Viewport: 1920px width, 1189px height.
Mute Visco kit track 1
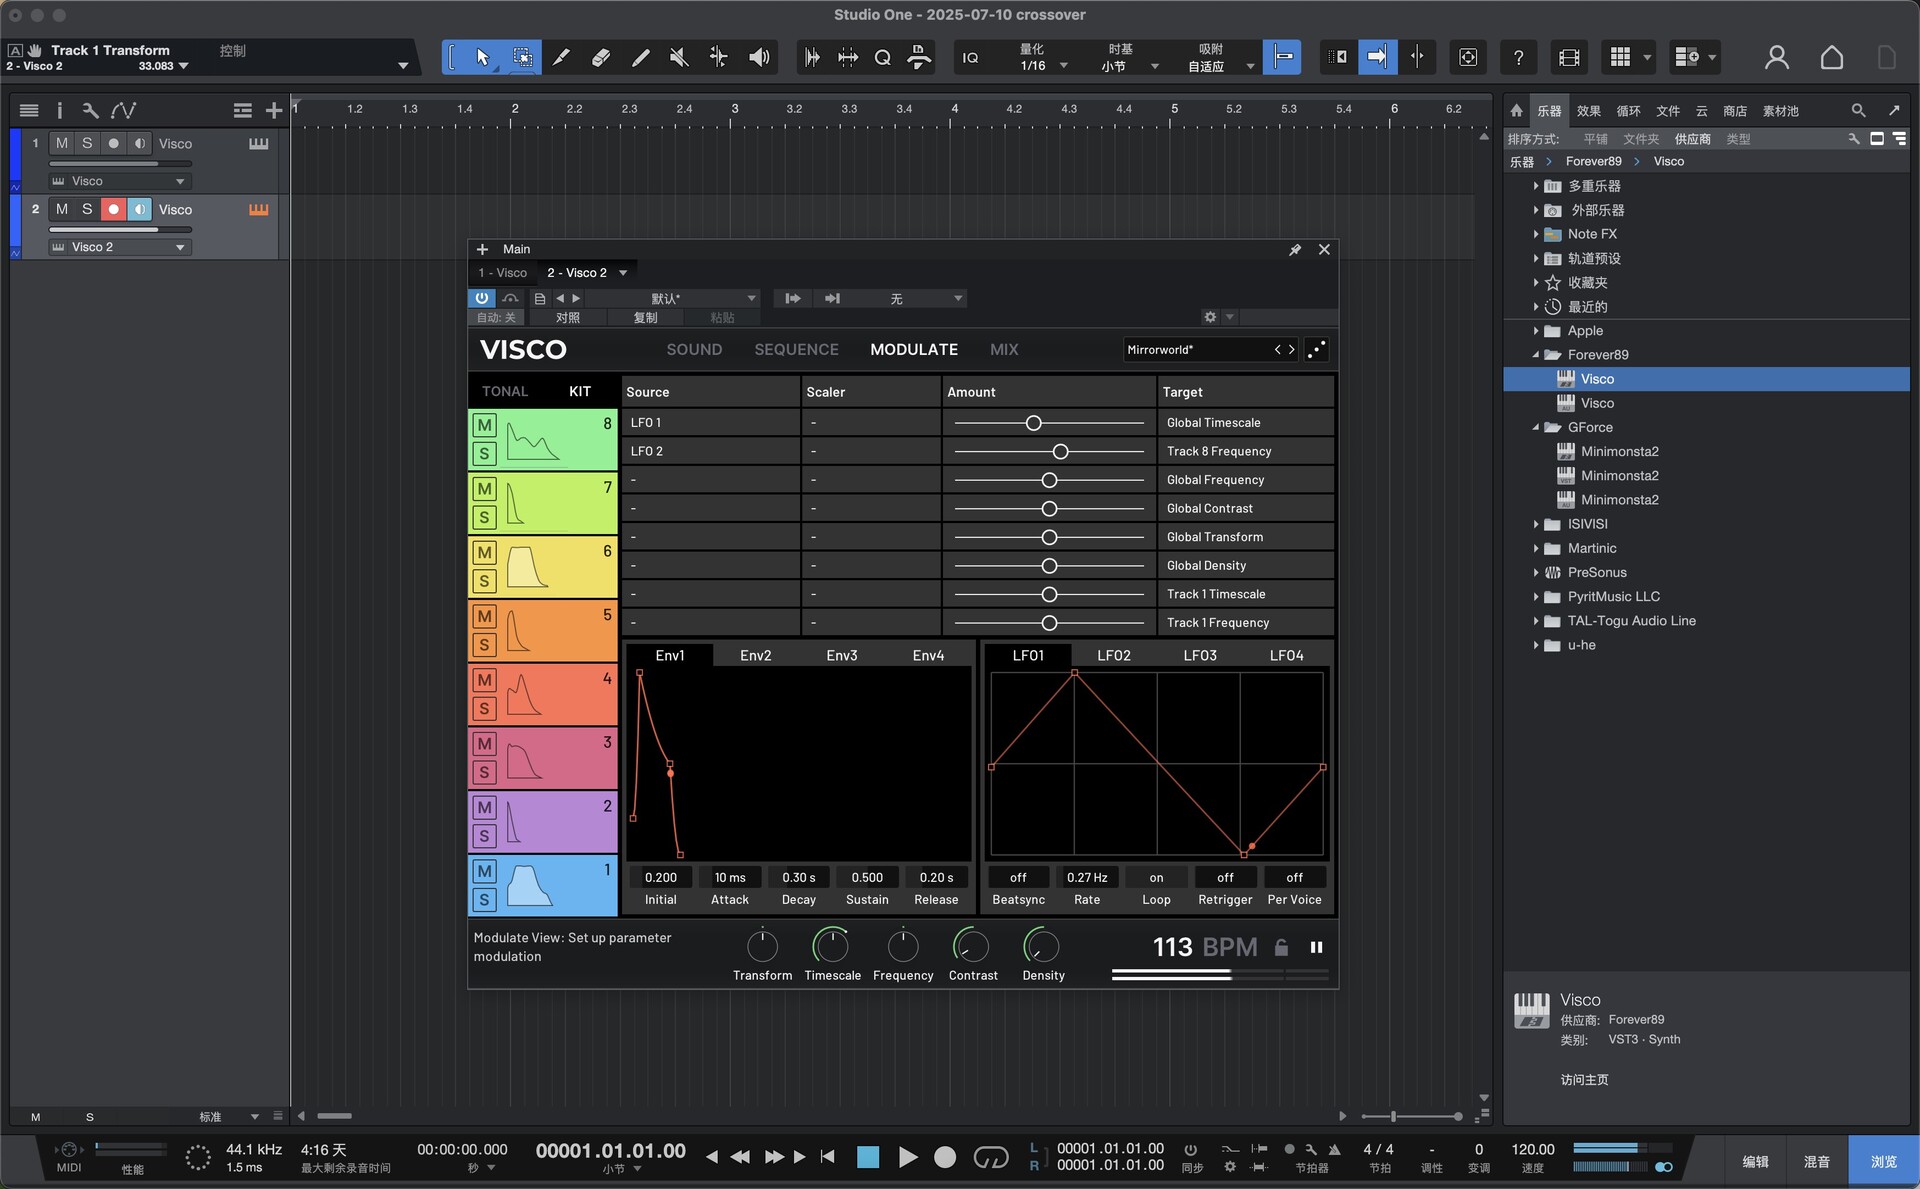(484, 871)
